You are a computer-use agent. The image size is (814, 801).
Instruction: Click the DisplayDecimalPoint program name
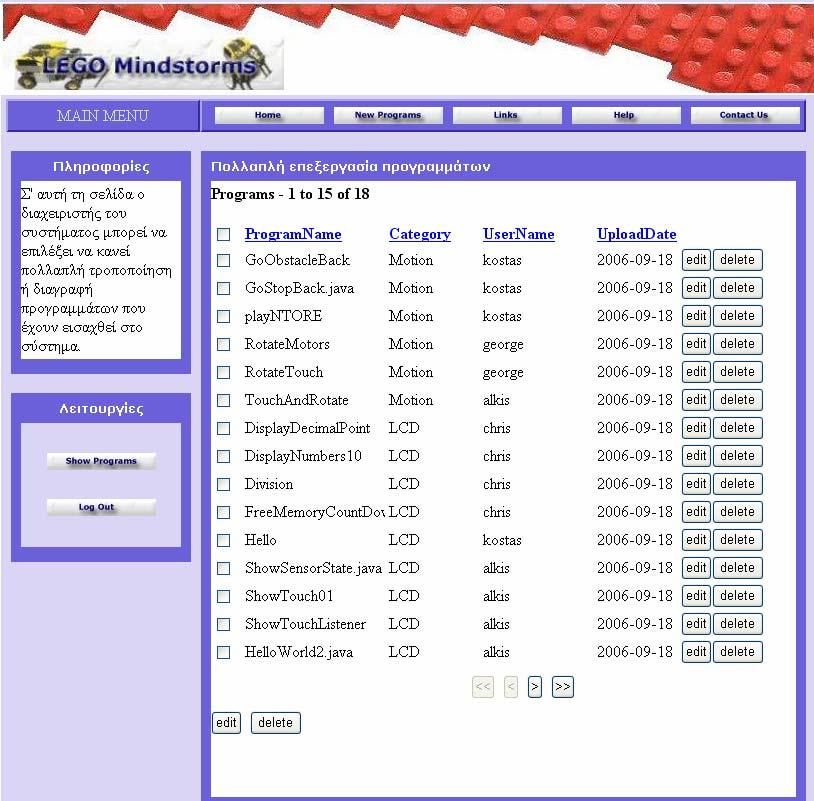click(307, 428)
